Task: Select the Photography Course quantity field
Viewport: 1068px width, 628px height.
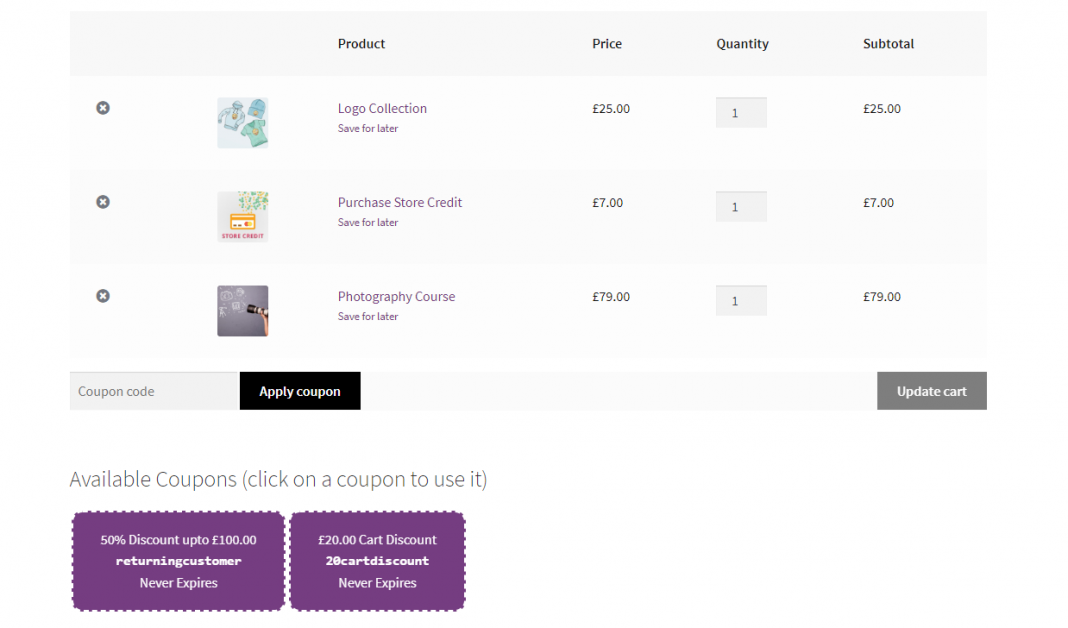Action: [x=740, y=300]
